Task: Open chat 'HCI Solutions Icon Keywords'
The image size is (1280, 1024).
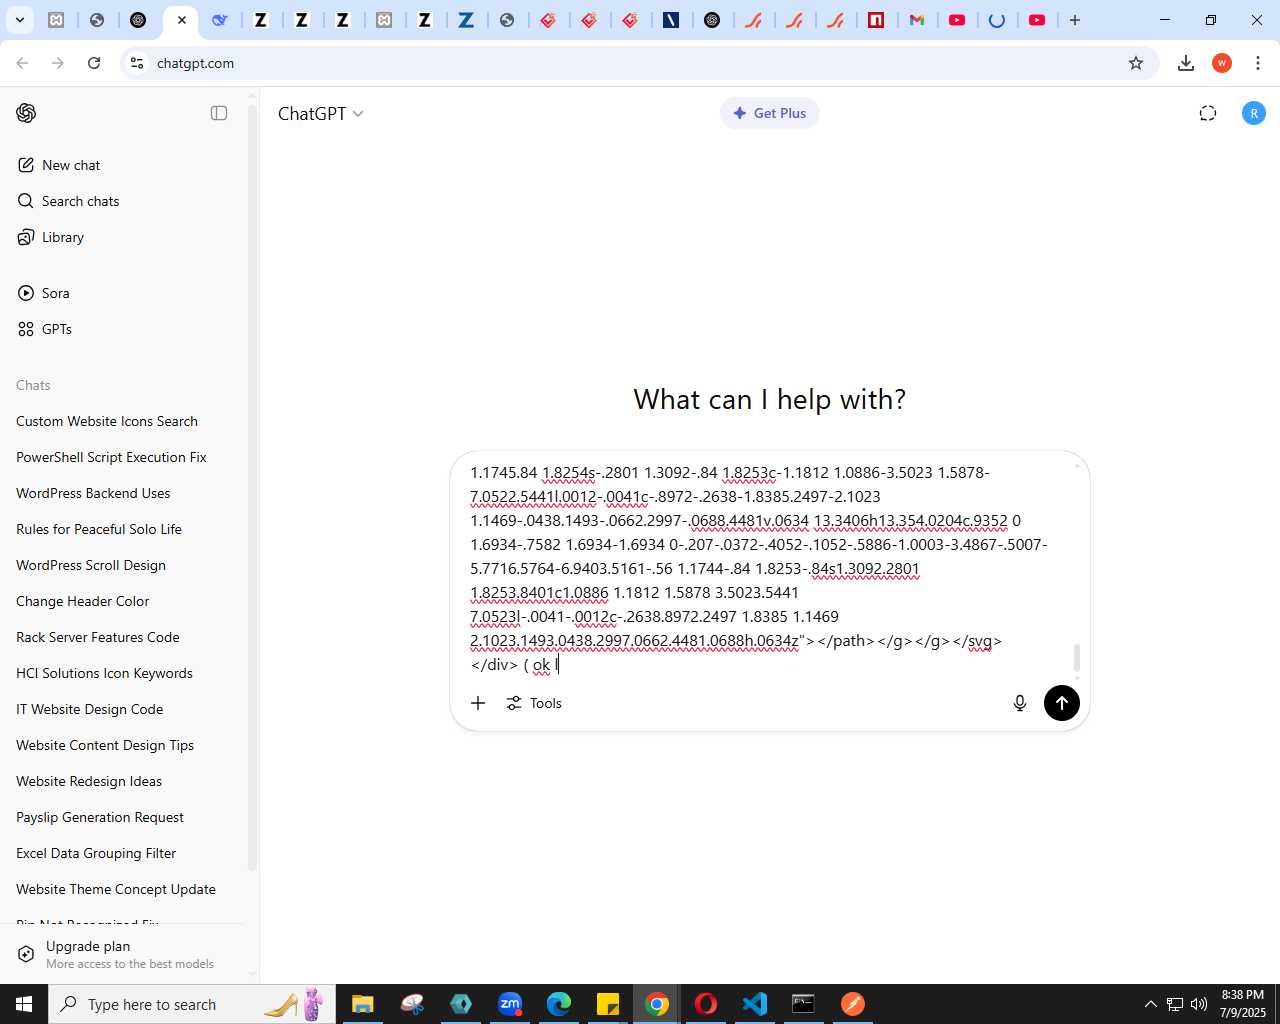Action: 104,673
